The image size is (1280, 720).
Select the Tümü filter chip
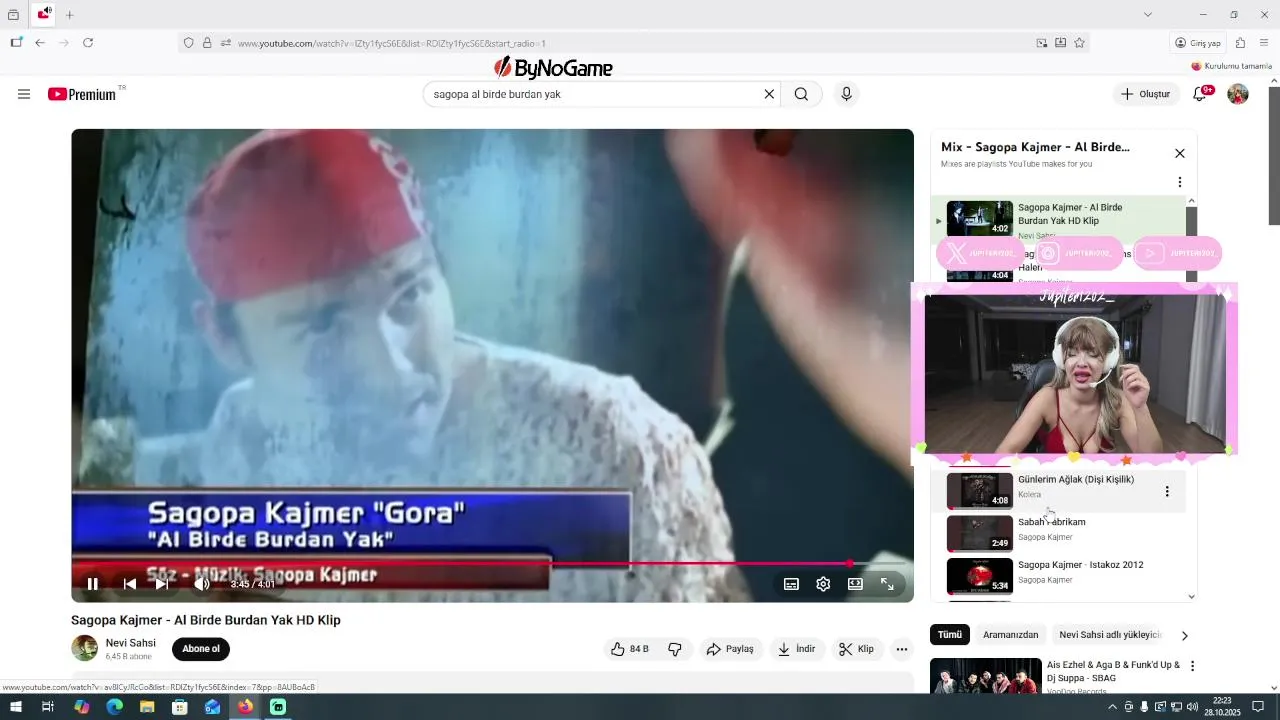[x=950, y=635]
